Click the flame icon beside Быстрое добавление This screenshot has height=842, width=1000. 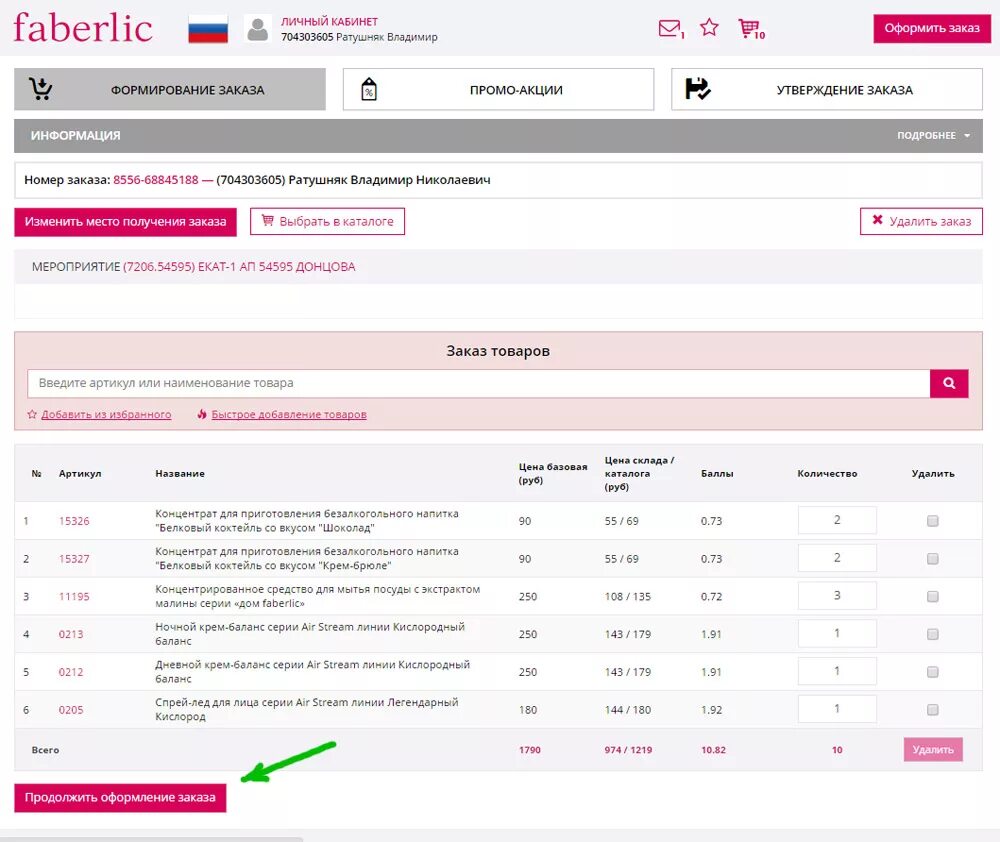pyautogui.click(x=202, y=415)
